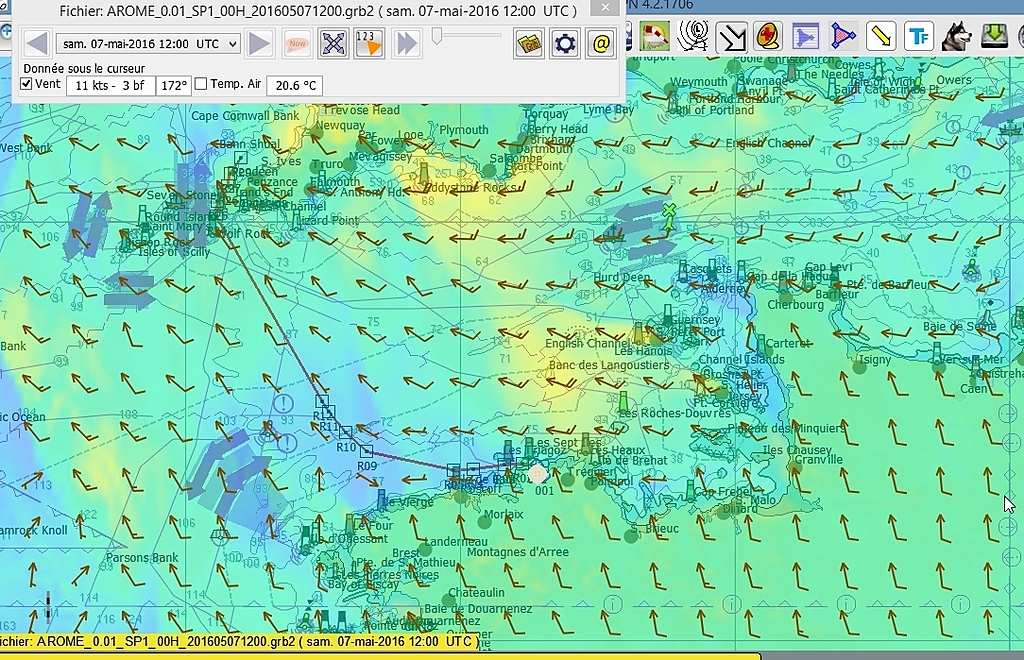Open the isobar weather chart plugin icon
The image size is (1024, 660).
693,36
